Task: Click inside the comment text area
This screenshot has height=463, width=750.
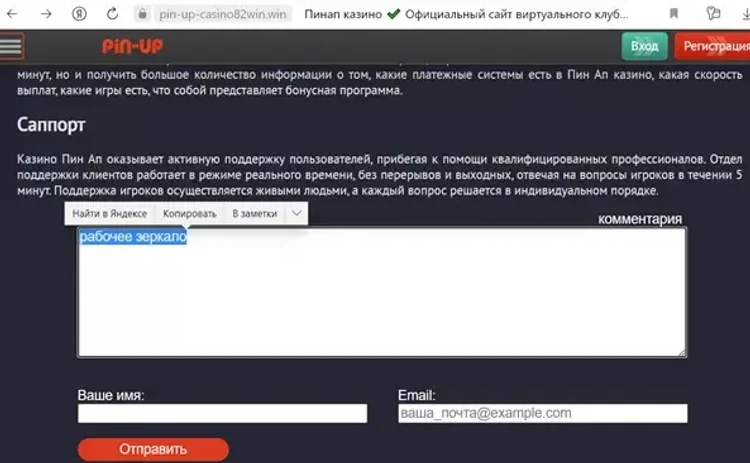Action: [x=382, y=292]
